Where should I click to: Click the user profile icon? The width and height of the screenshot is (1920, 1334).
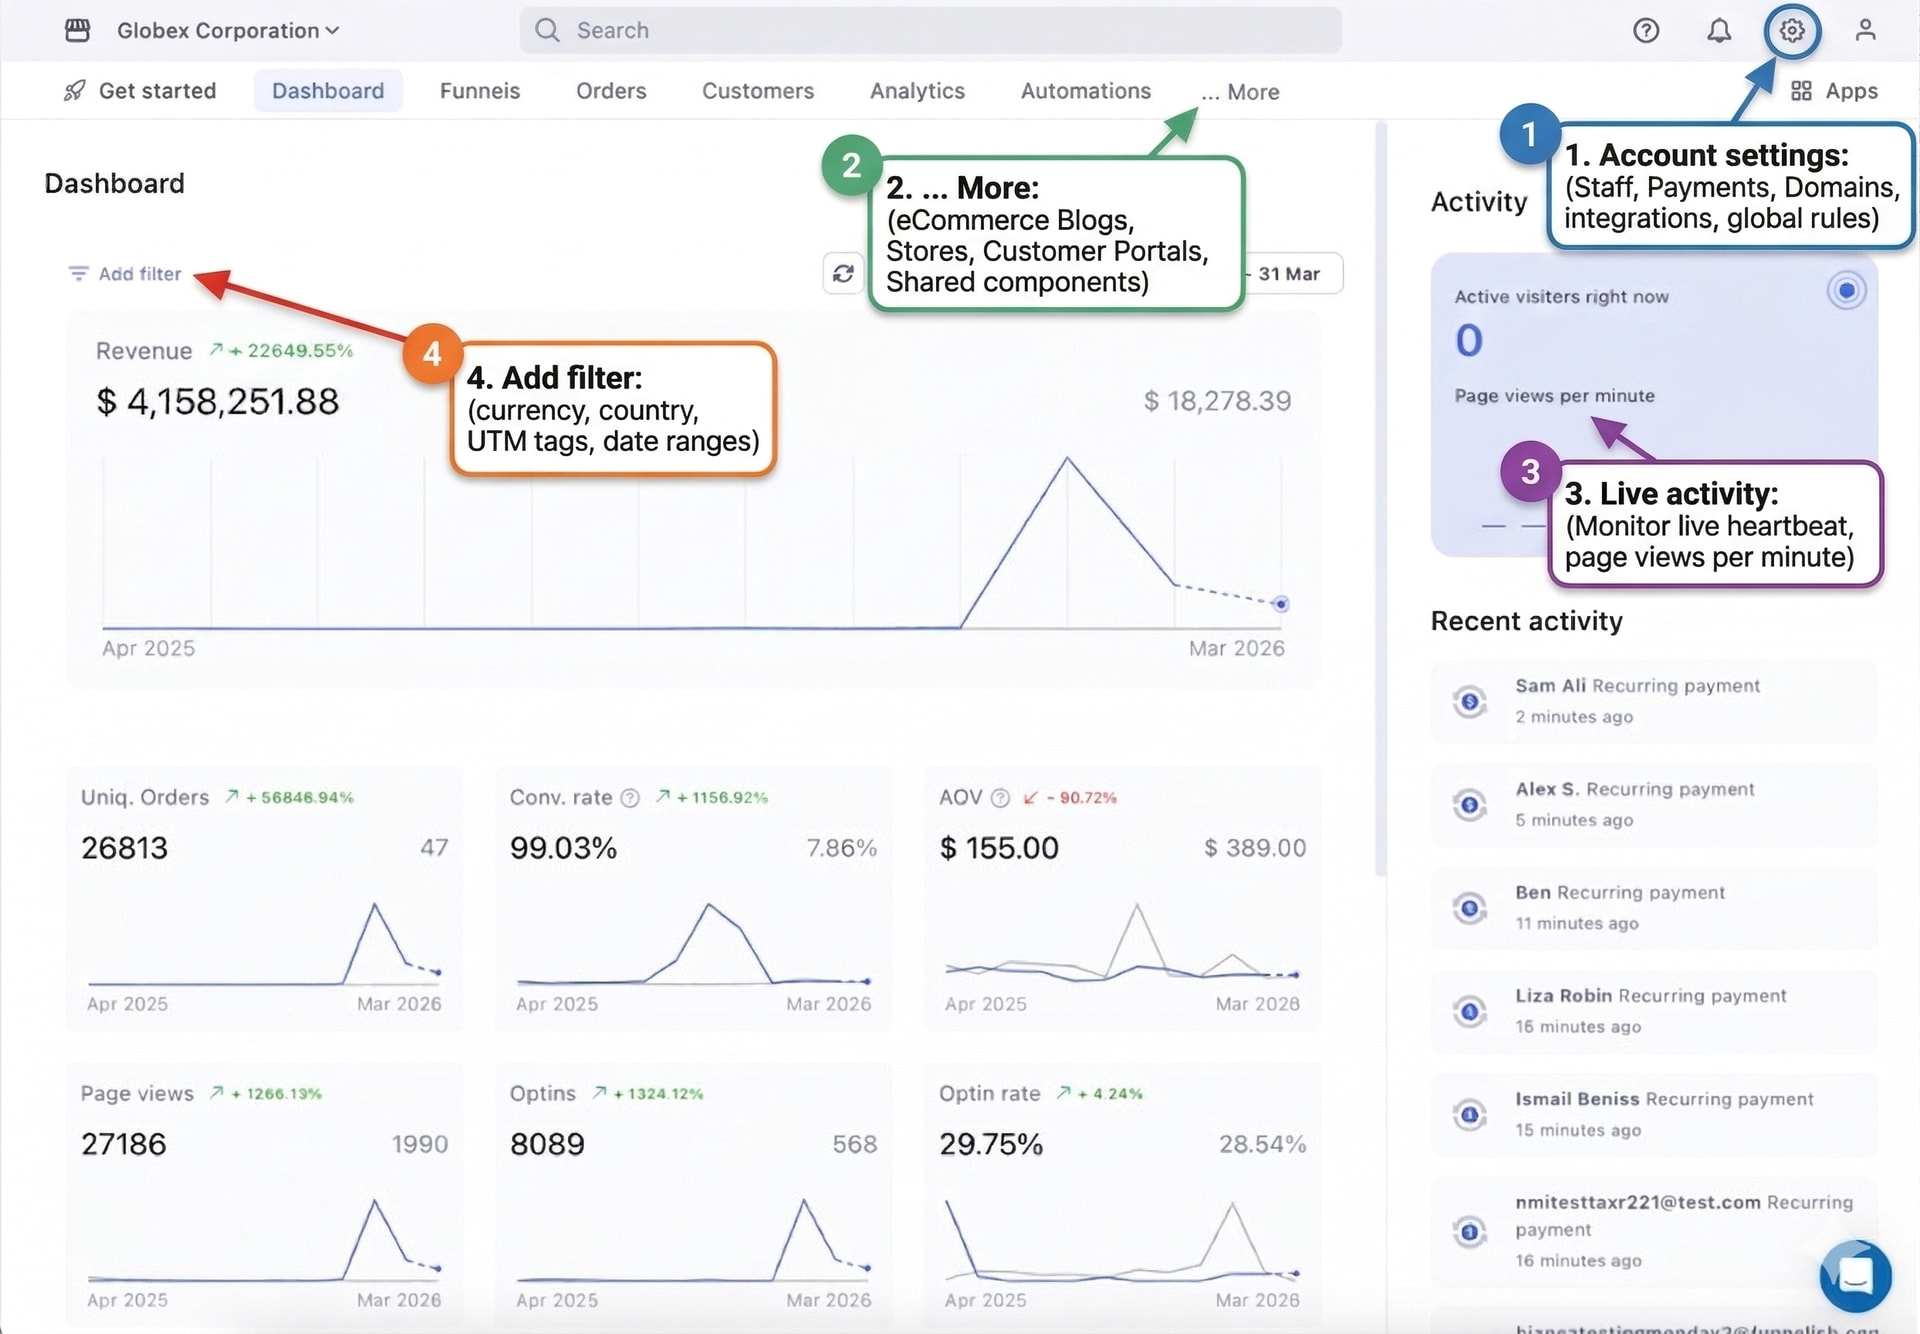pos(1864,30)
